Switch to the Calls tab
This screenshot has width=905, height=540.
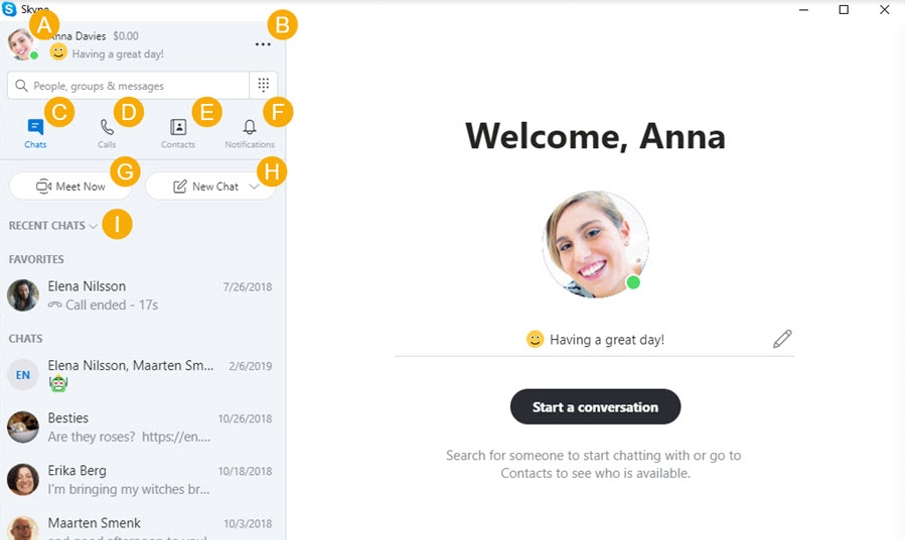tap(107, 133)
